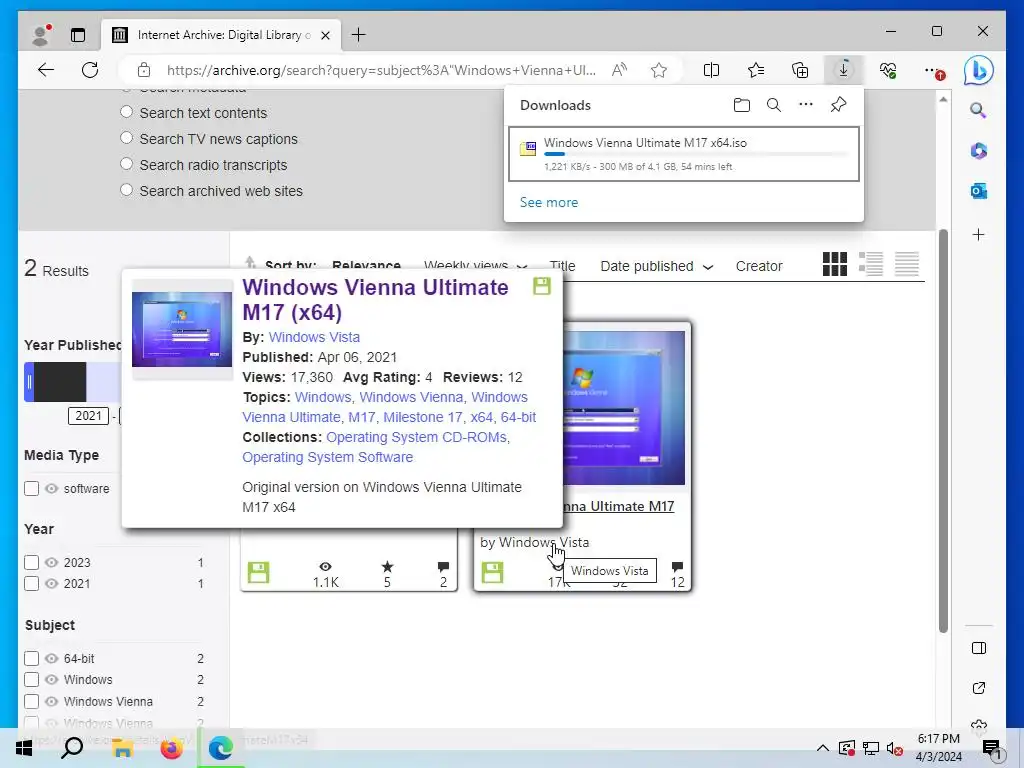Open the Favorites list
Viewport: 1024px width, 768px height.
[756, 70]
